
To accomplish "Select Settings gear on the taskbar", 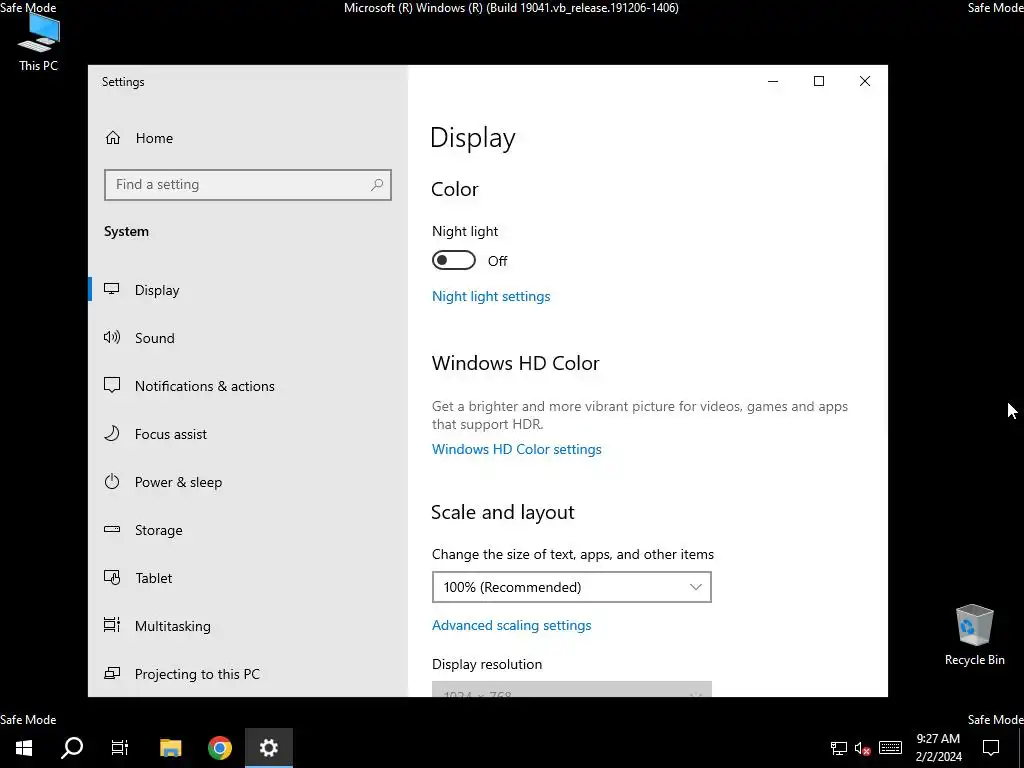I will [268, 748].
